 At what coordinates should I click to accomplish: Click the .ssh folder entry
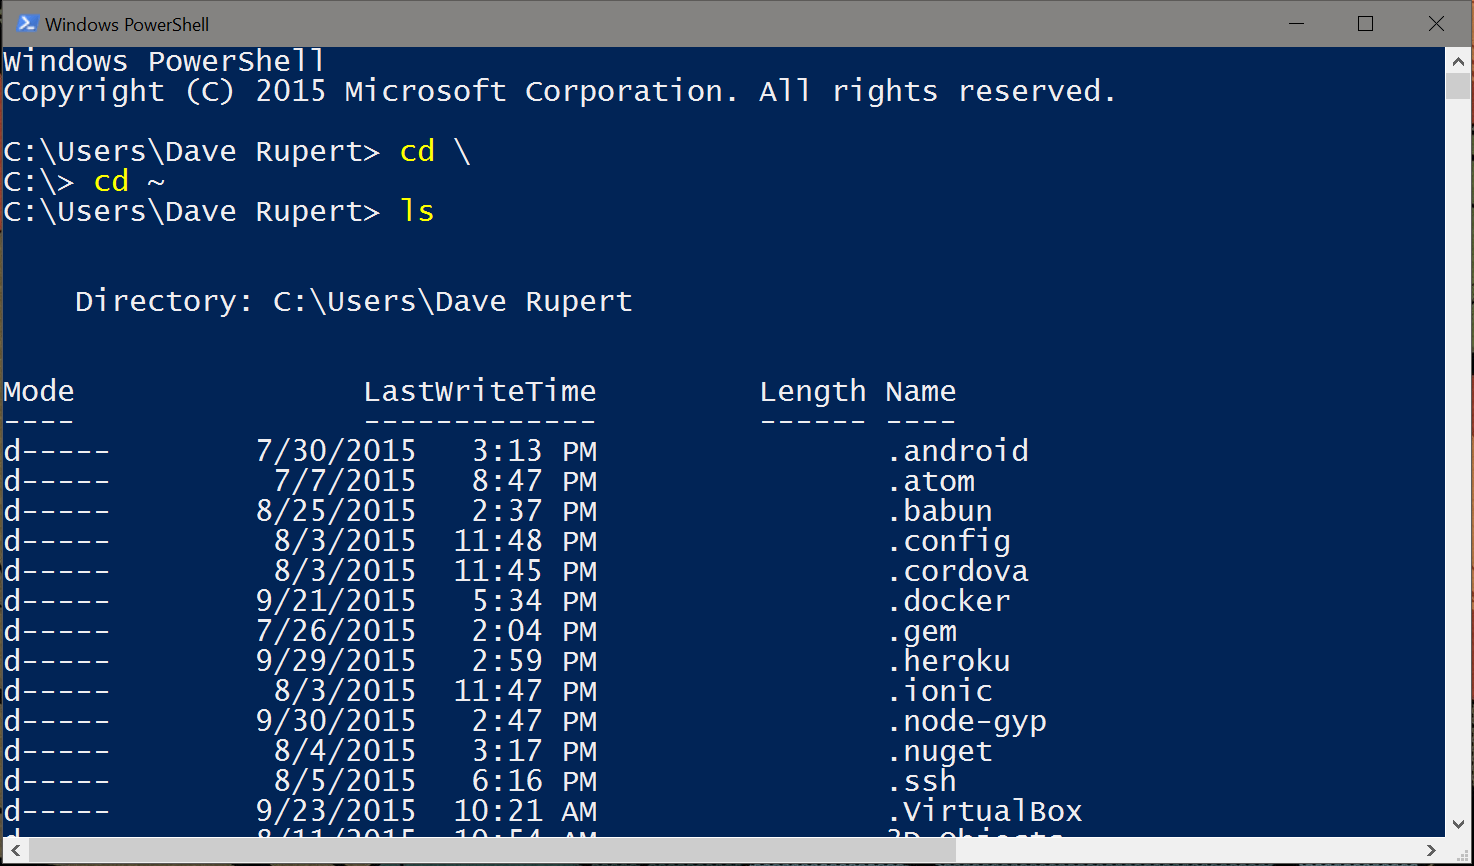click(922, 781)
